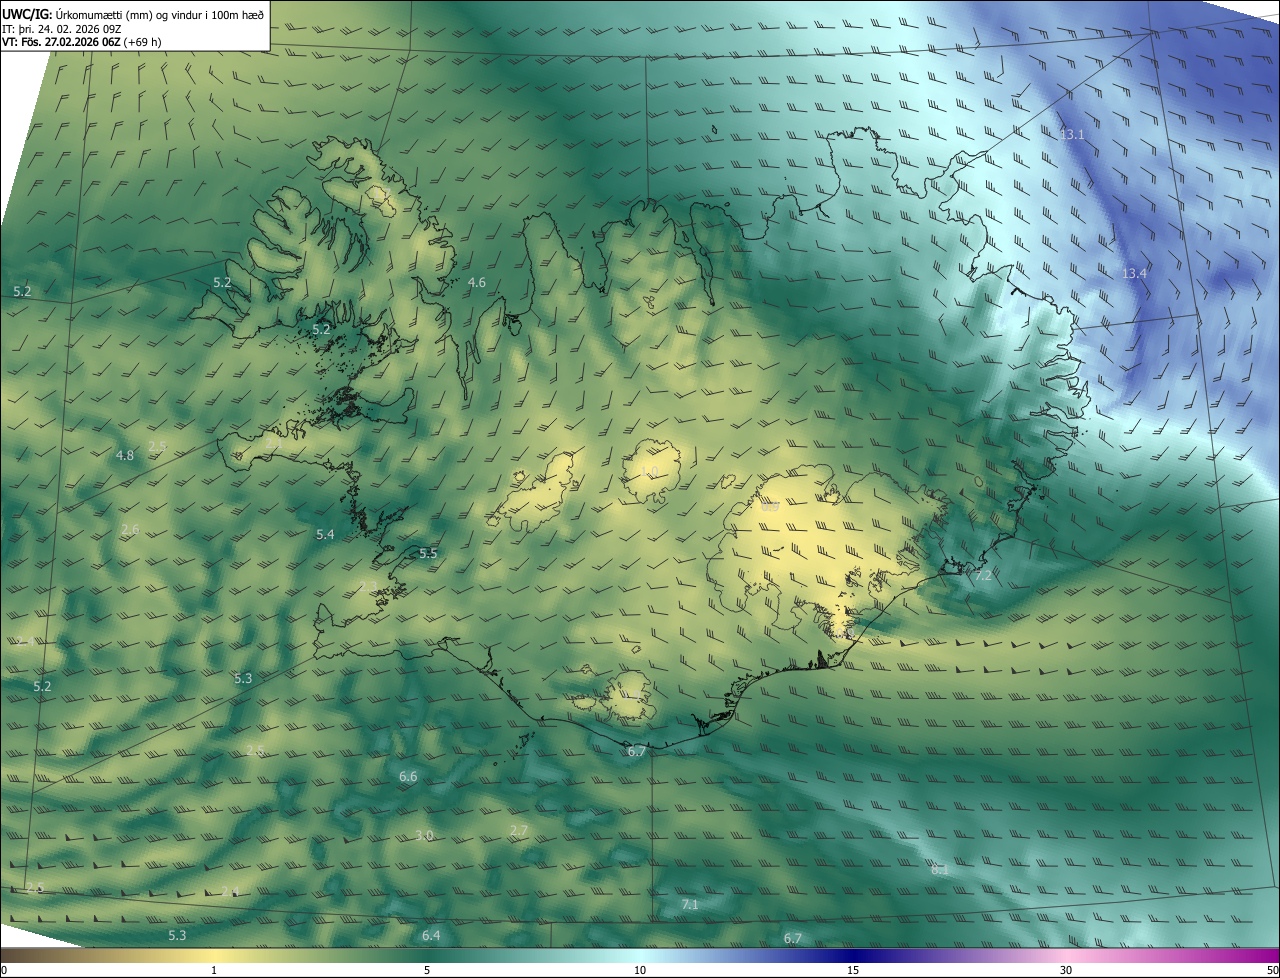This screenshot has height=978, width=1280.
Task: Click the 6.6 value label on the map
Action: click(x=408, y=776)
